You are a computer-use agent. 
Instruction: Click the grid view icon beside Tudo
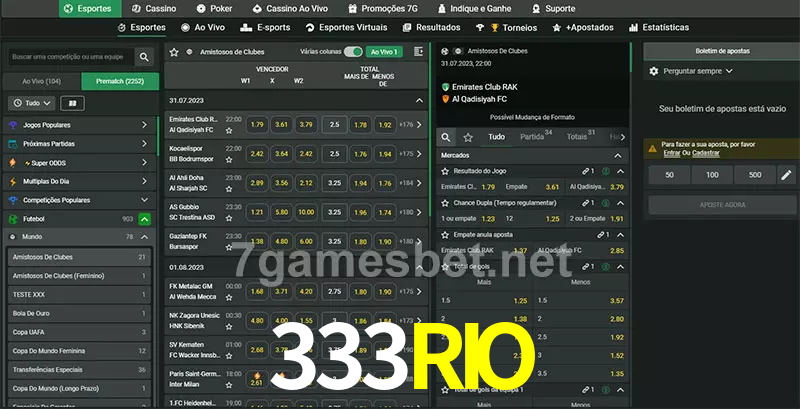72,104
